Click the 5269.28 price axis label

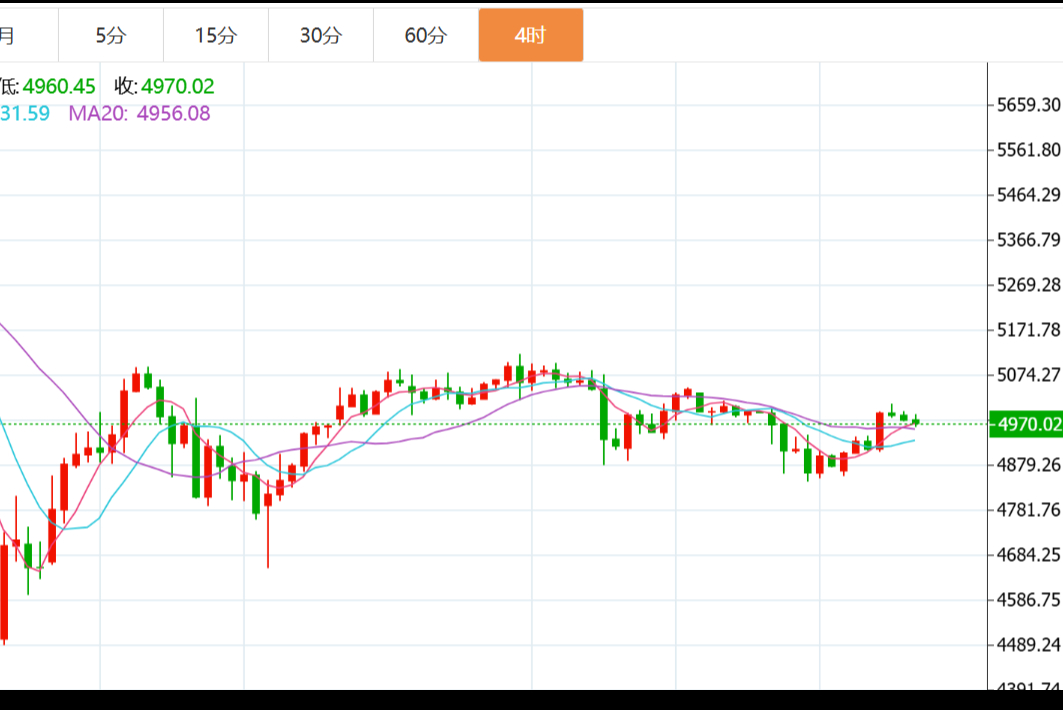1028,285
